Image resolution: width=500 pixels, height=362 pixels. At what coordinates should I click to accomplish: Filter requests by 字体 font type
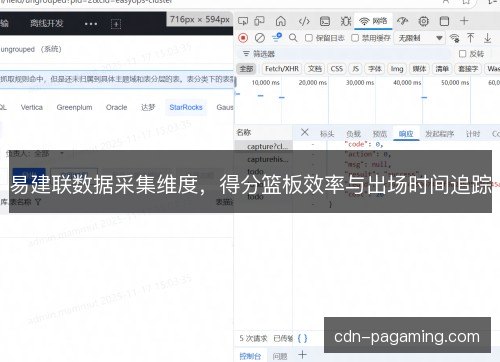click(375, 69)
